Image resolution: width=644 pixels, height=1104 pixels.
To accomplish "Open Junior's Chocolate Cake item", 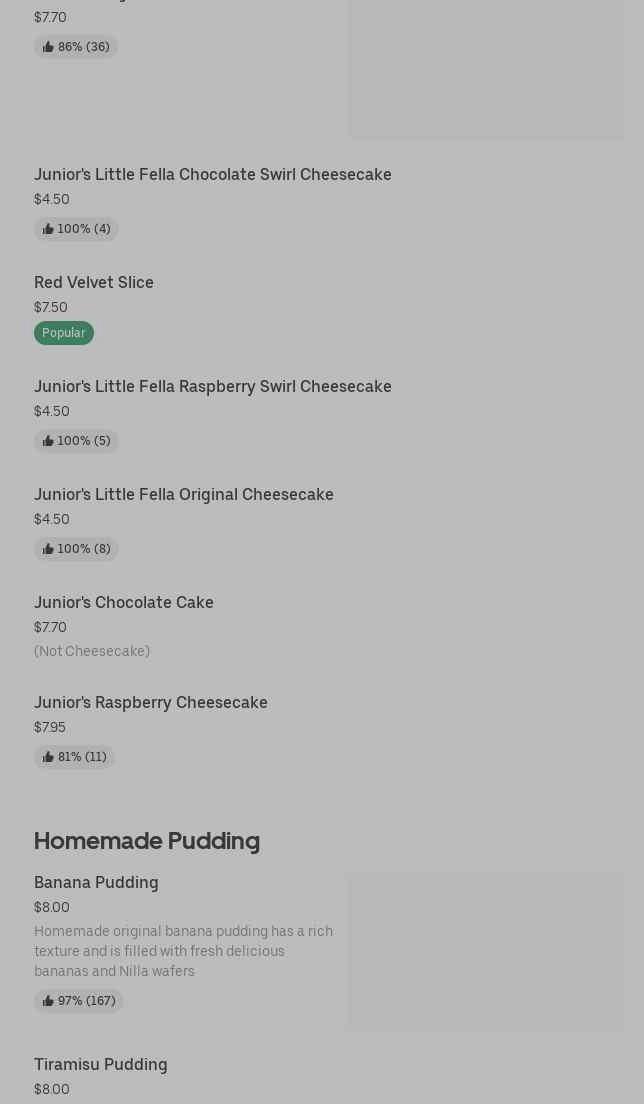I will tap(124, 602).
